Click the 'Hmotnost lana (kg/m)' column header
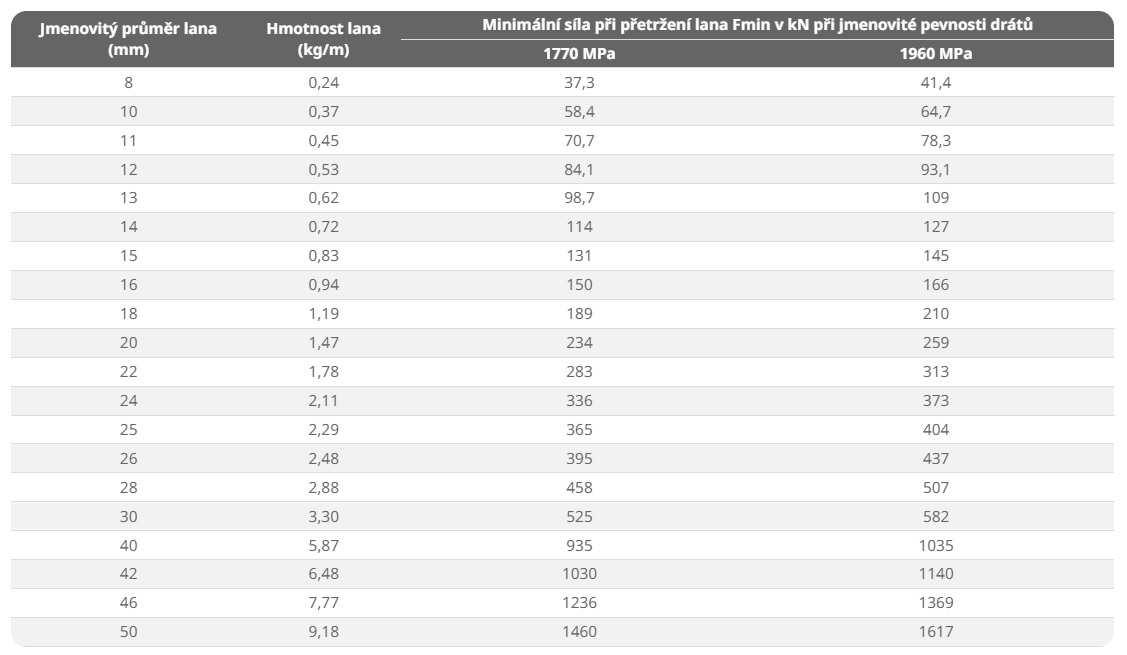This screenshot has height=655, width=1127. click(323, 39)
